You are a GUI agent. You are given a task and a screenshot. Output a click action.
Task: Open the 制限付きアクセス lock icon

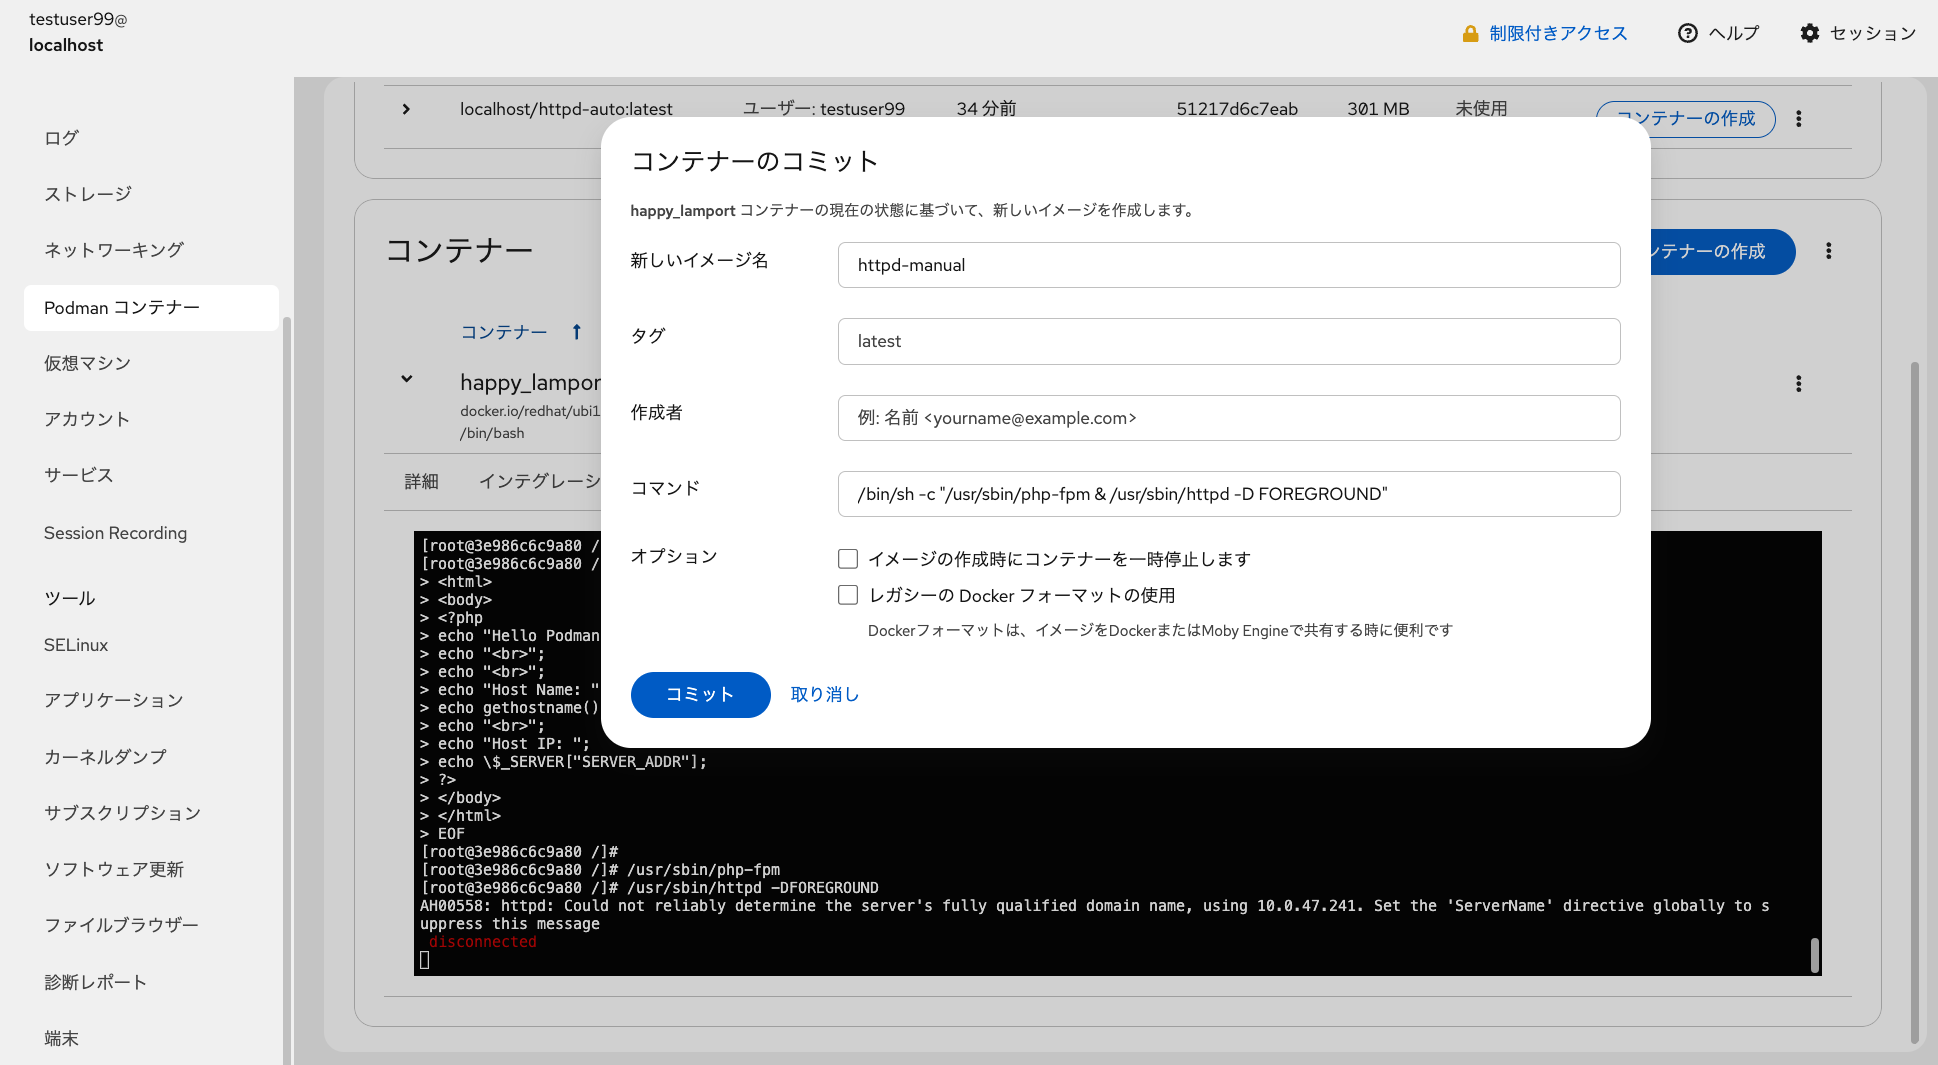pyautogui.click(x=1470, y=32)
